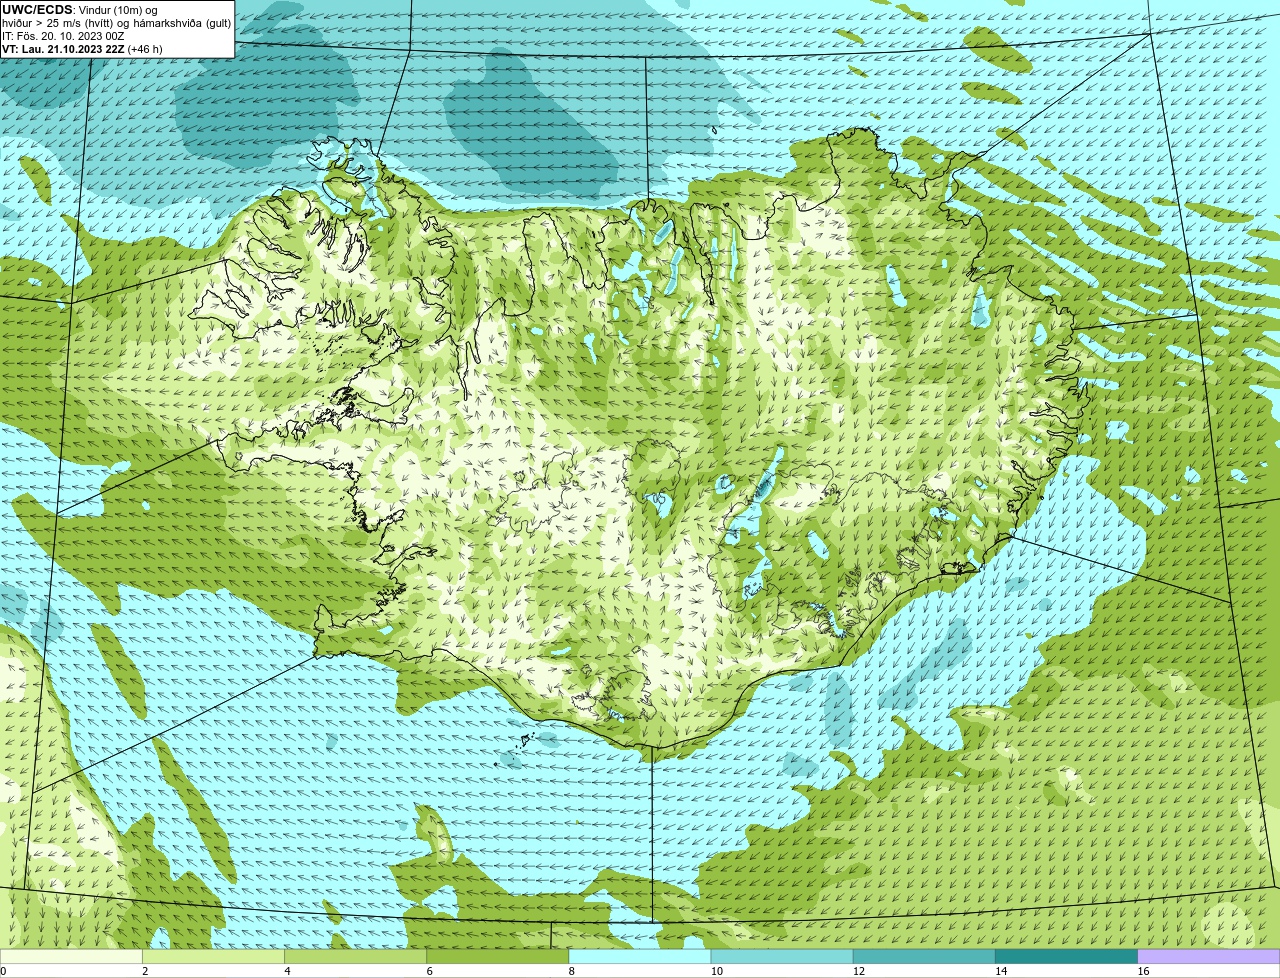Click the 2–4 m/s light green legend swatch
The height and width of the screenshot is (978, 1280).
[x=213, y=956]
